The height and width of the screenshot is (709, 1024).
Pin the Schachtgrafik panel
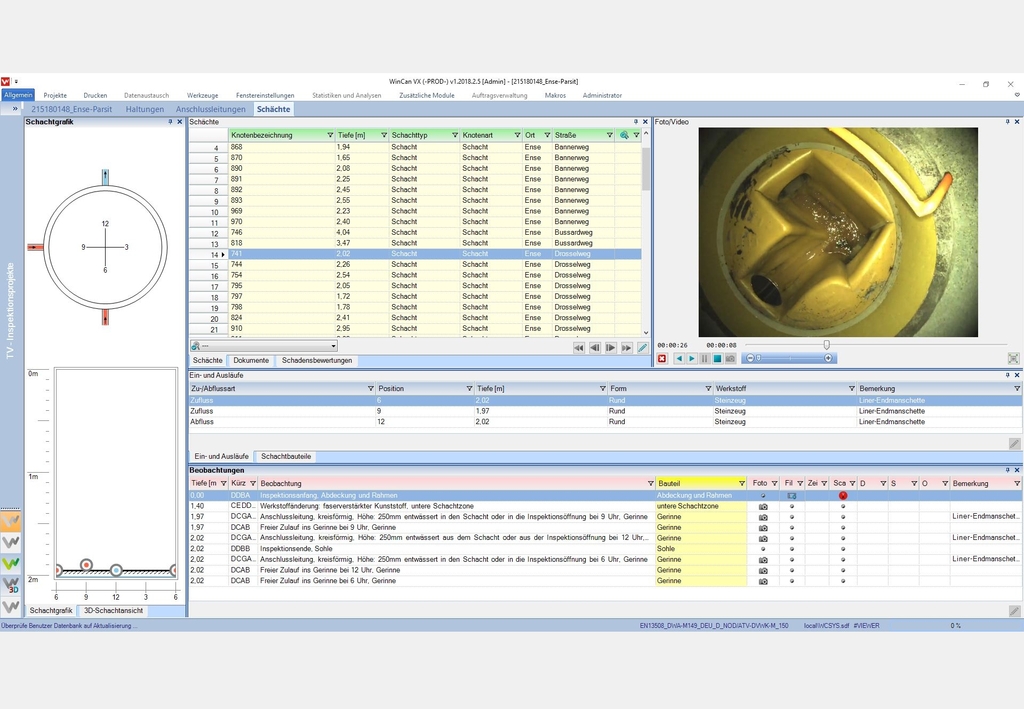point(169,122)
